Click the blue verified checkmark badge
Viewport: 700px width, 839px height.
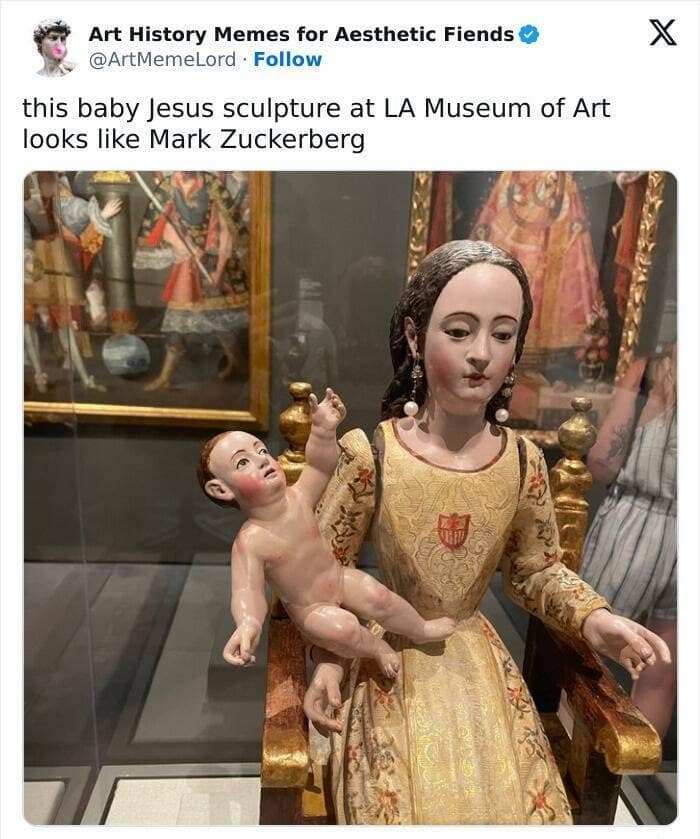pyautogui.click(x=530, y=35)
